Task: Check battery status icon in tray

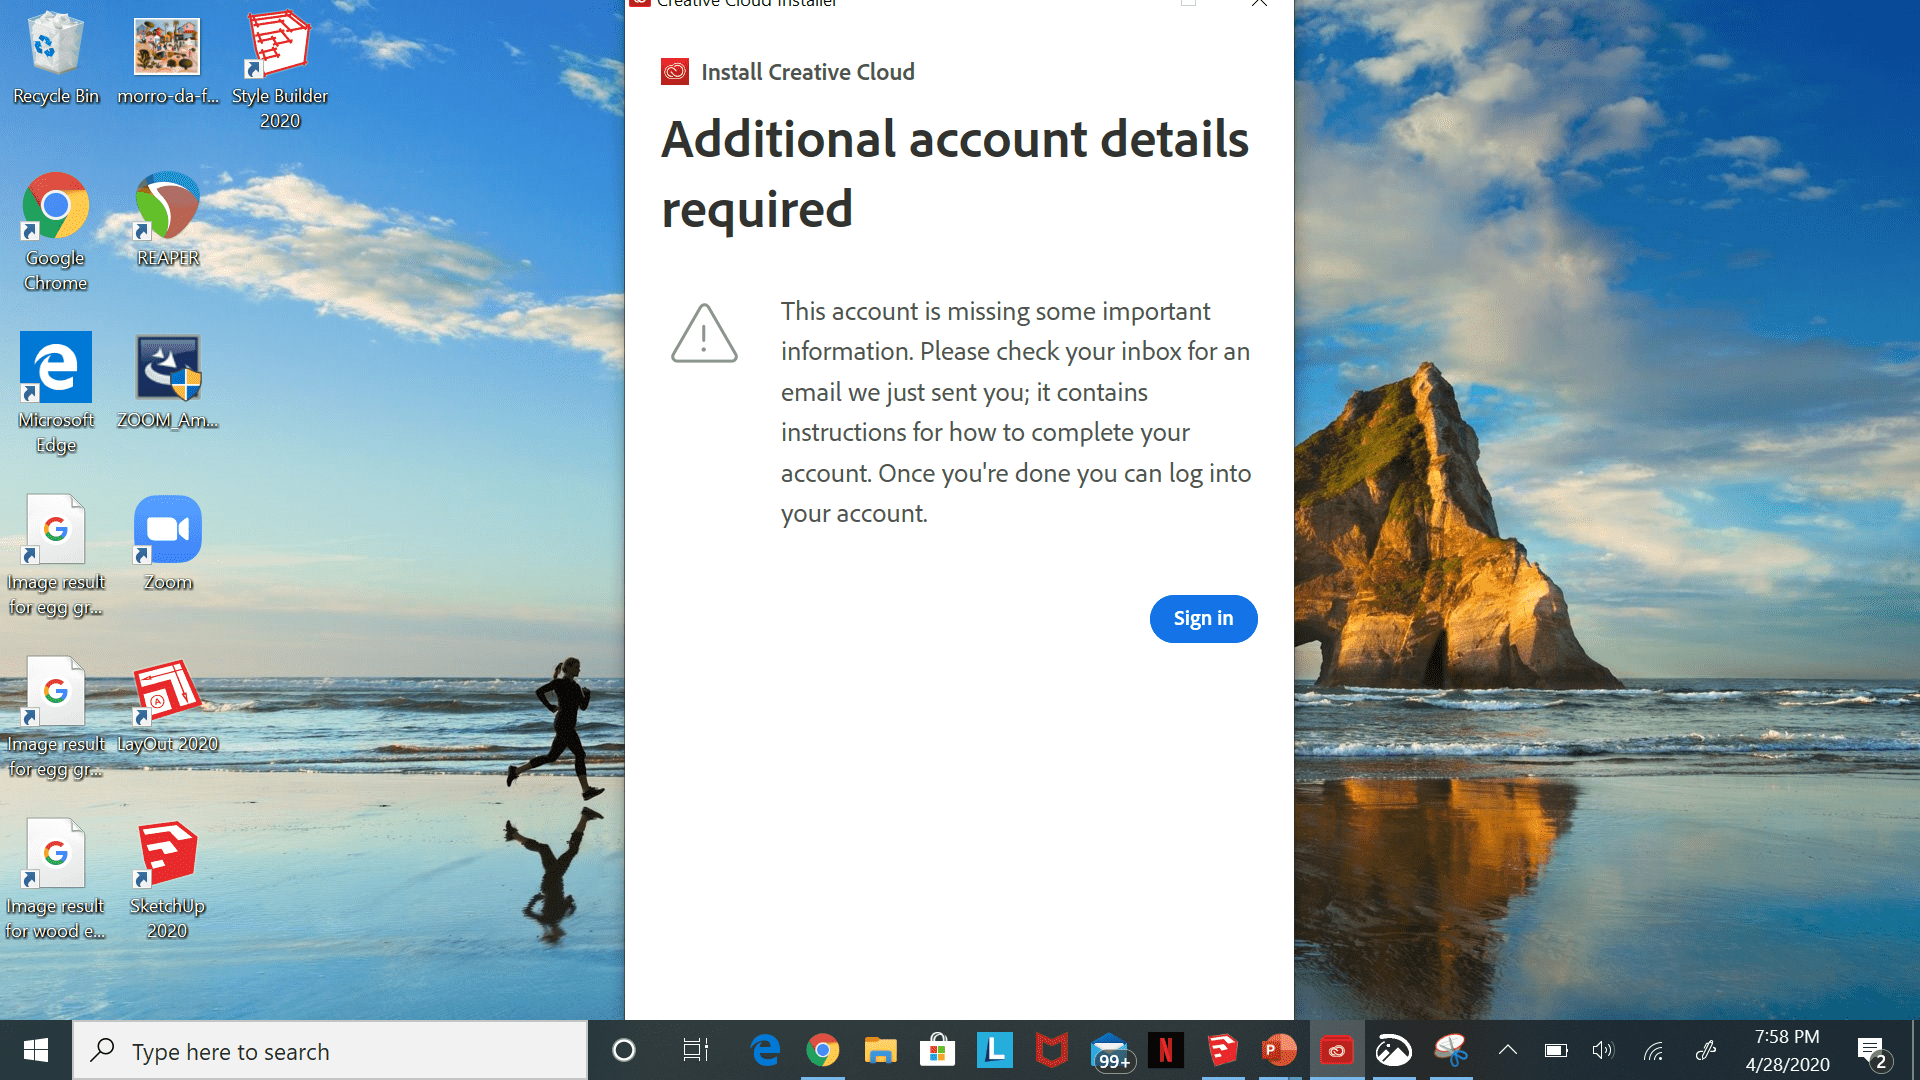Action: 1556,1050
